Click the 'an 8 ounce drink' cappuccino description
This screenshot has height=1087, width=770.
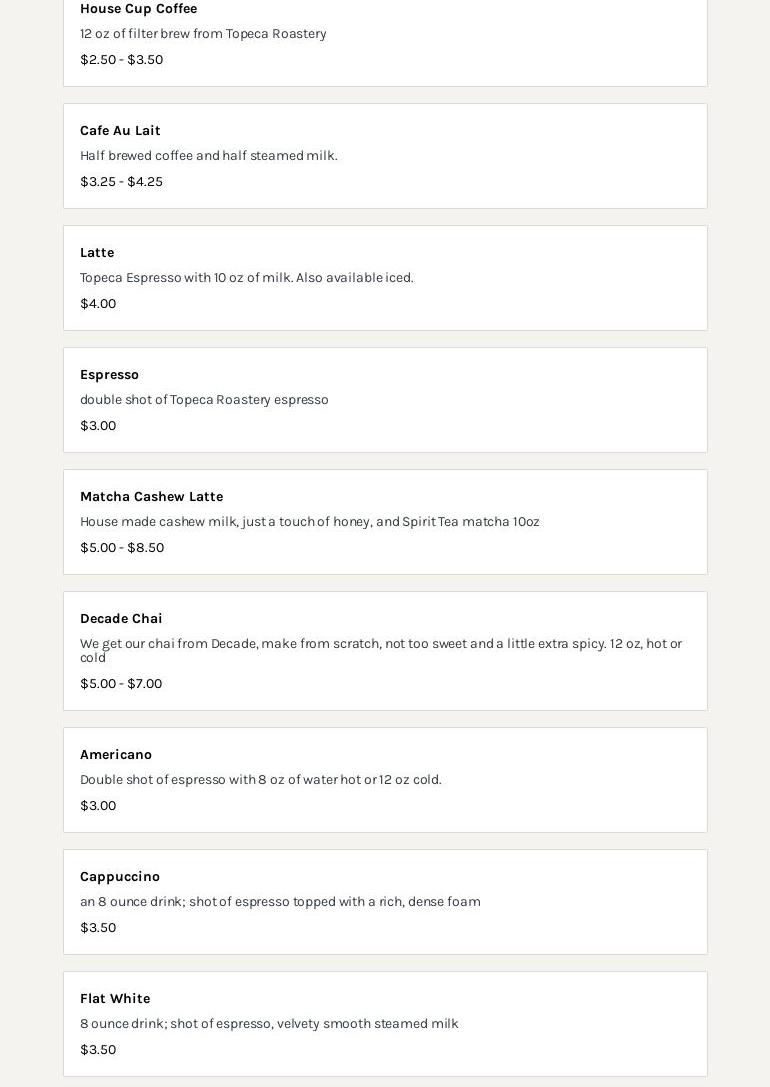point(280,902)
